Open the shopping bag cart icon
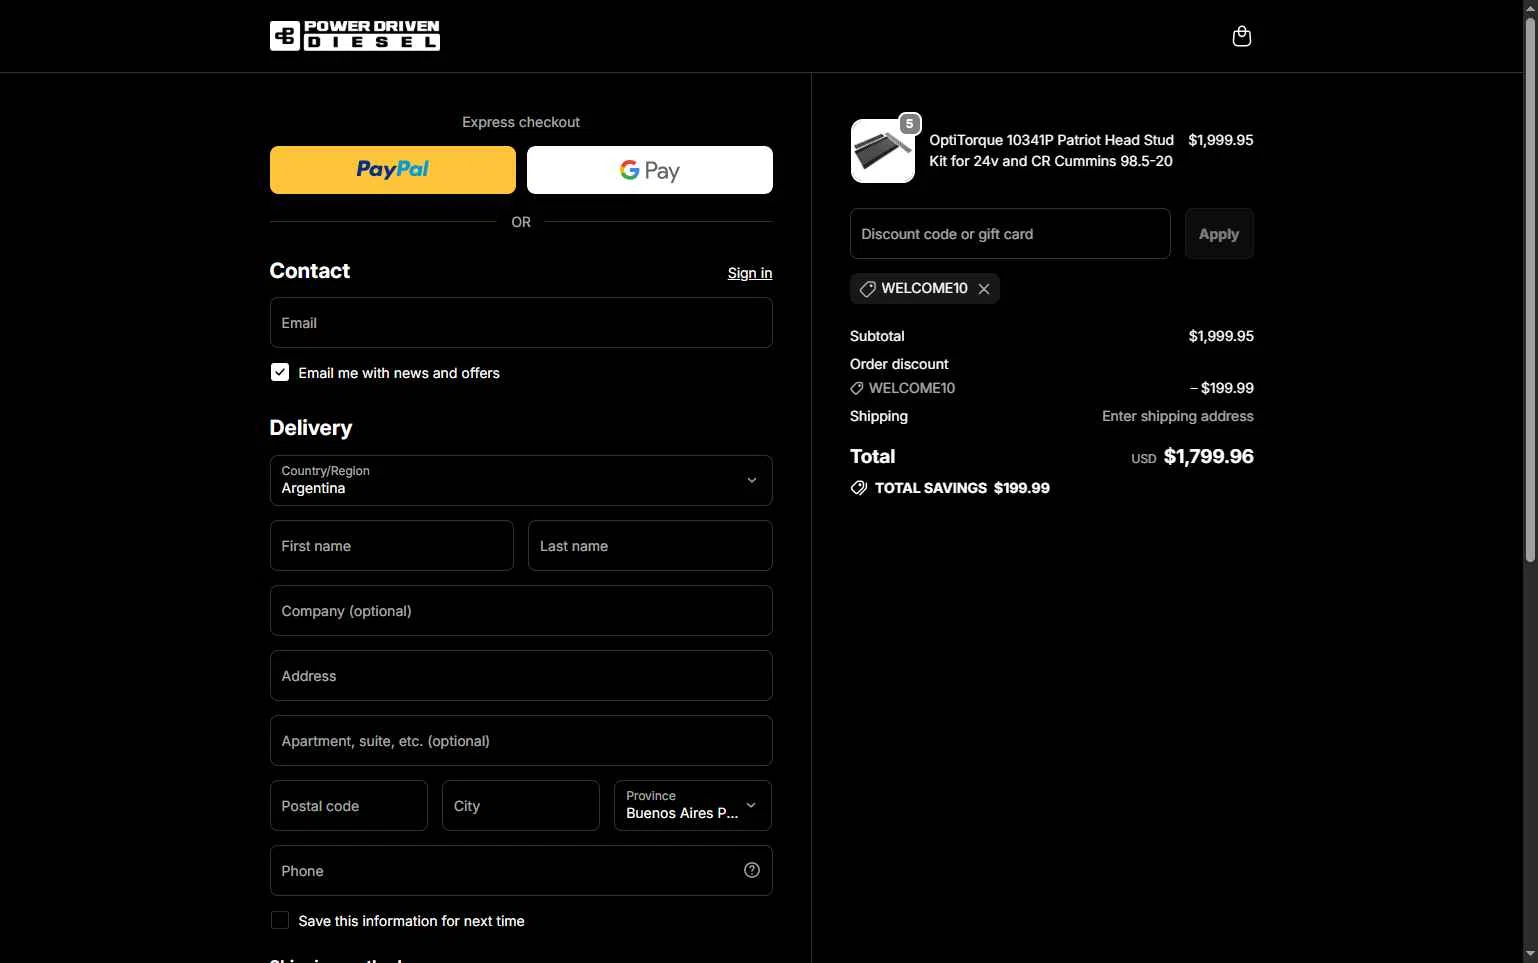 point(1241,36)
